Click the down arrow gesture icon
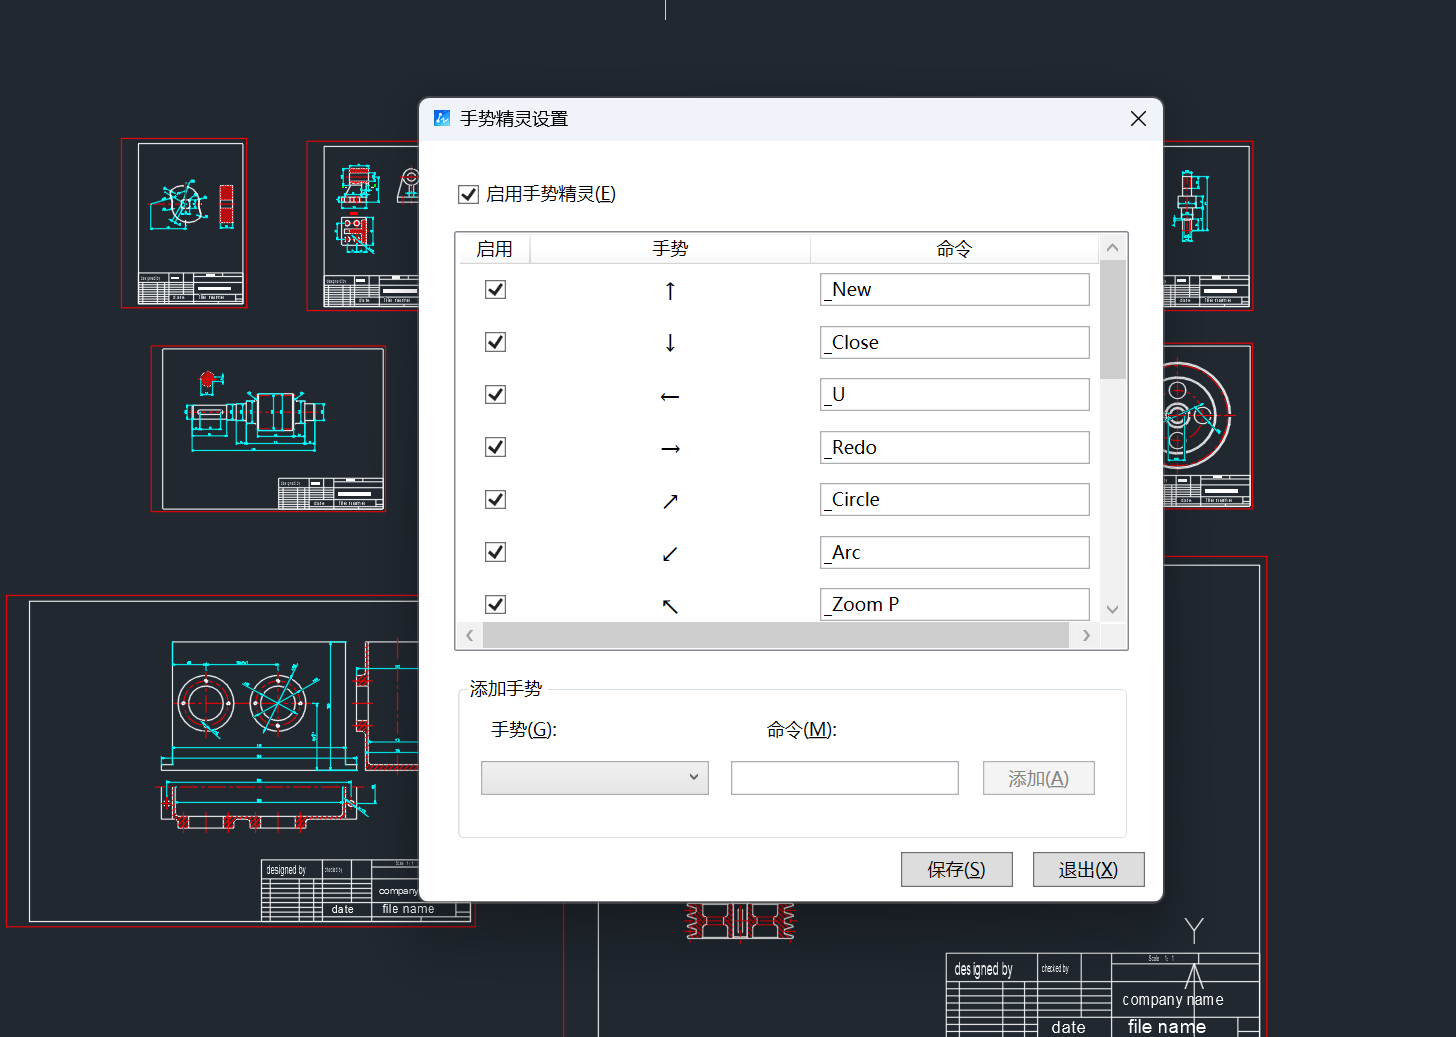The width and height of the screenshot is (1456, 1037). point(670,343)
